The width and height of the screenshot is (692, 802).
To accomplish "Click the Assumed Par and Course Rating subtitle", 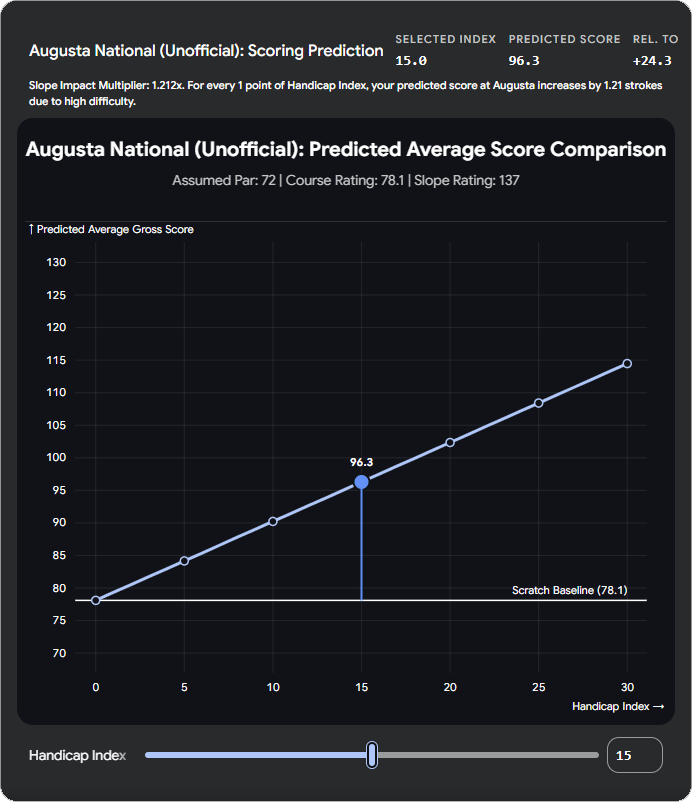I will click(x=346, y=183).
